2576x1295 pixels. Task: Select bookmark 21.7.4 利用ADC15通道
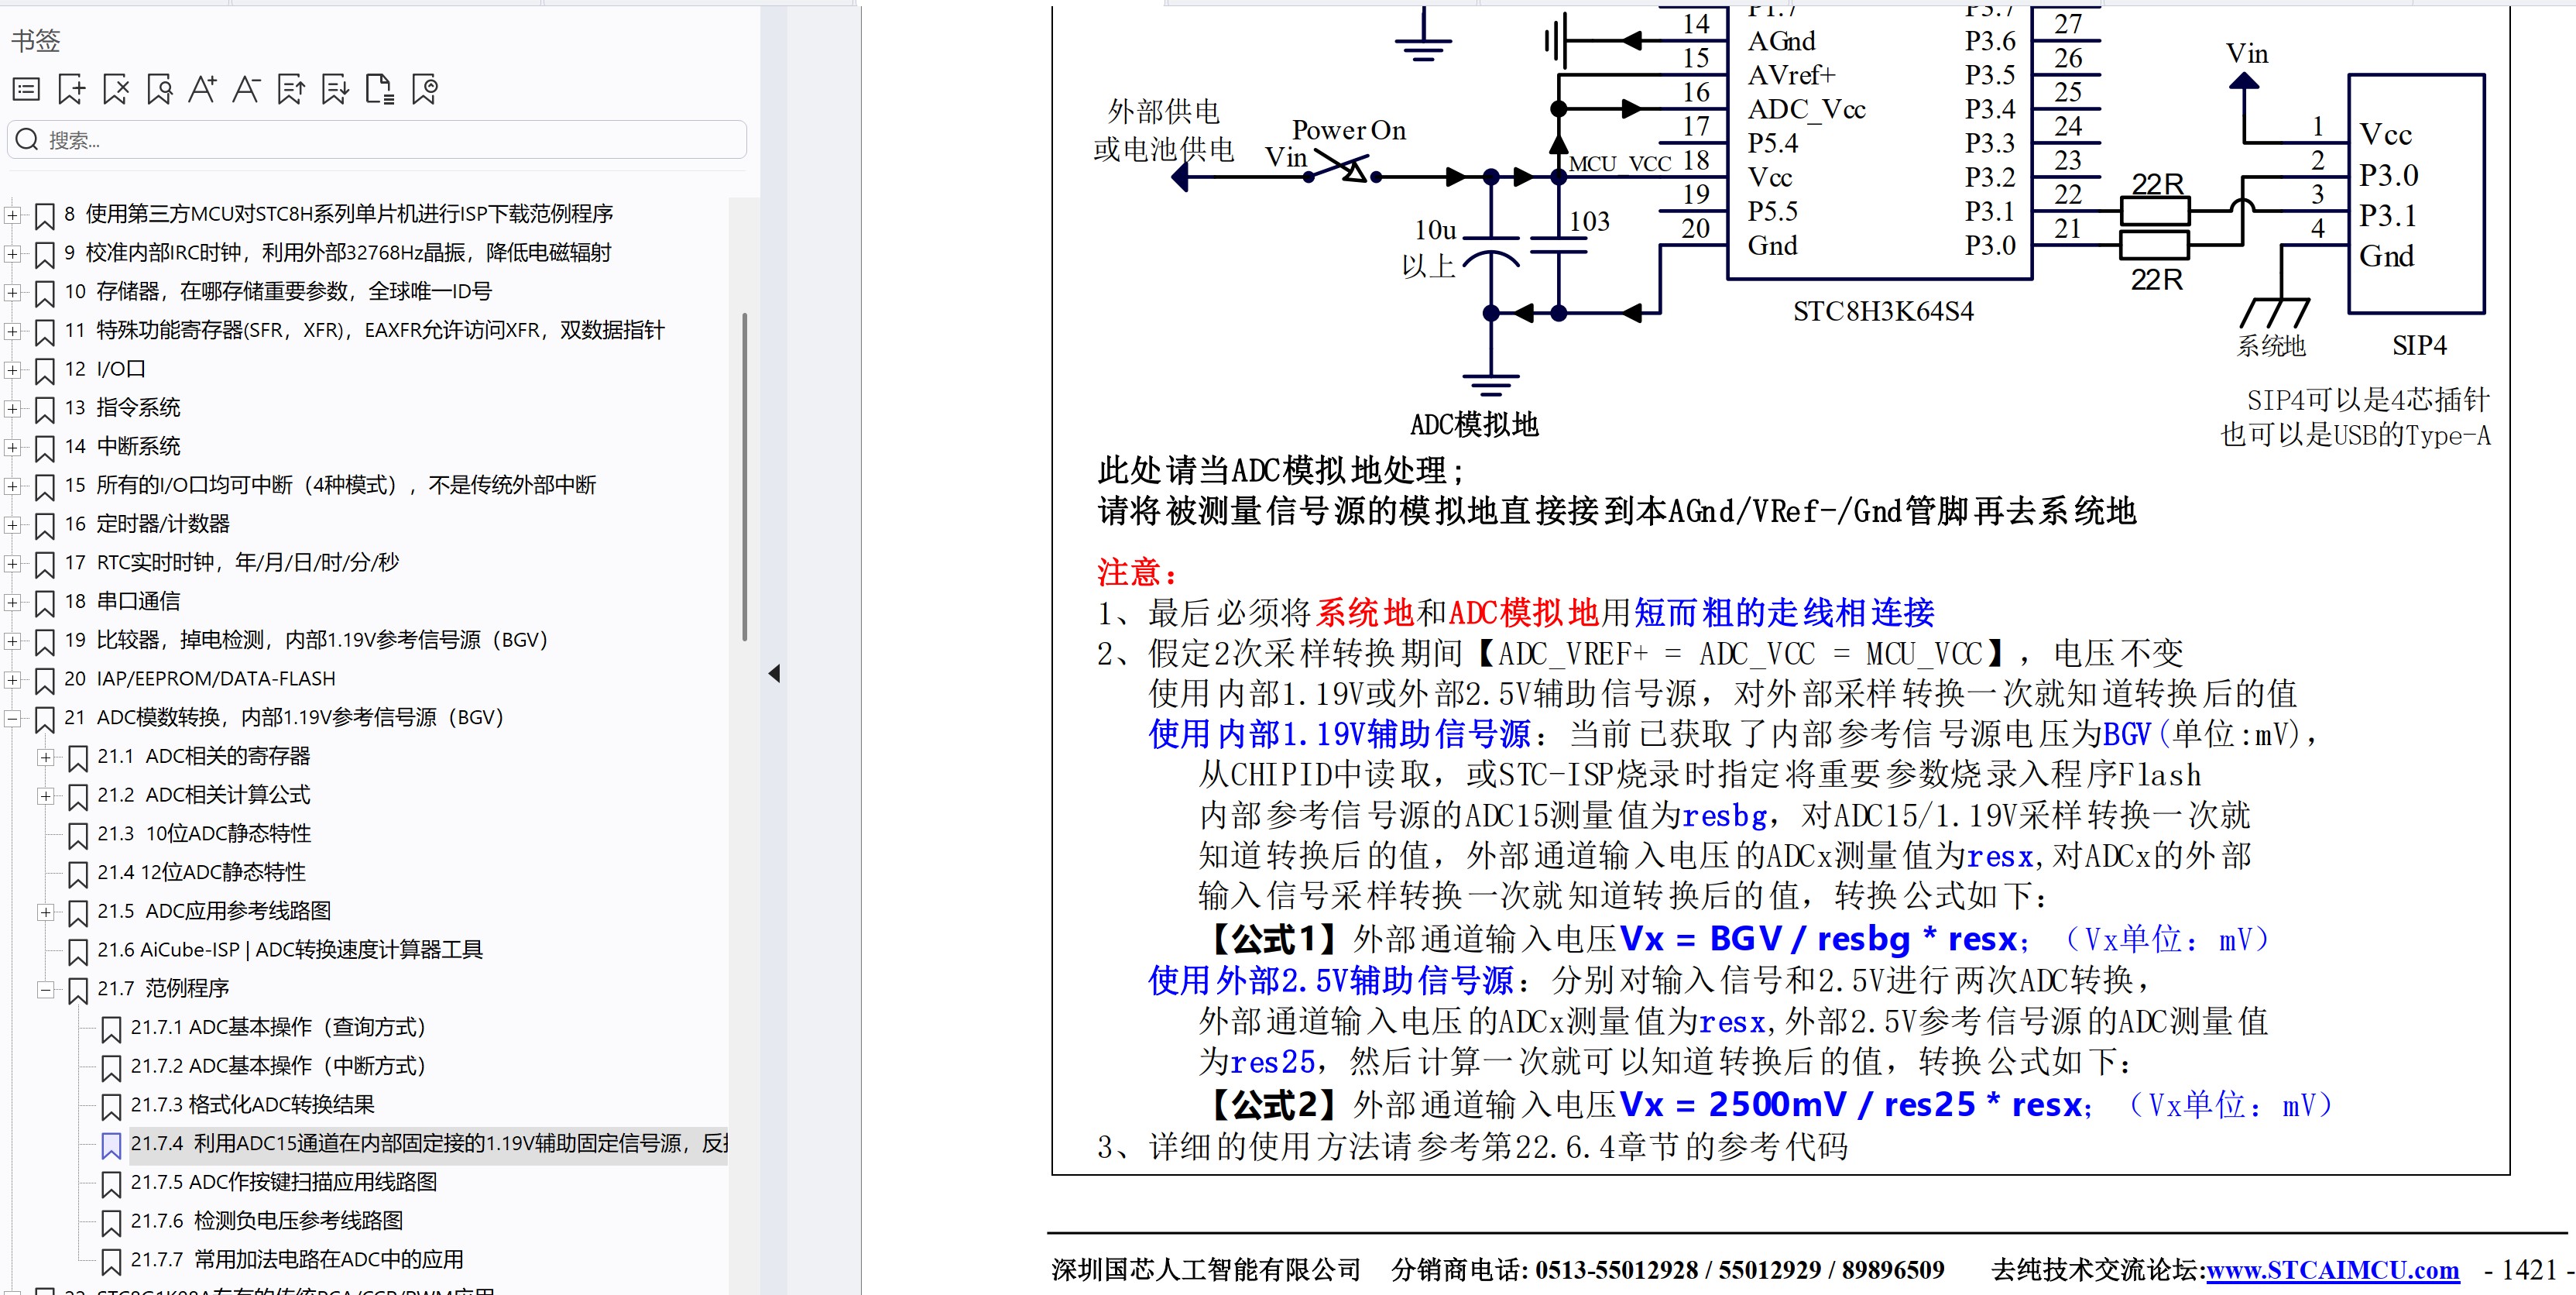click(429, 1144)
